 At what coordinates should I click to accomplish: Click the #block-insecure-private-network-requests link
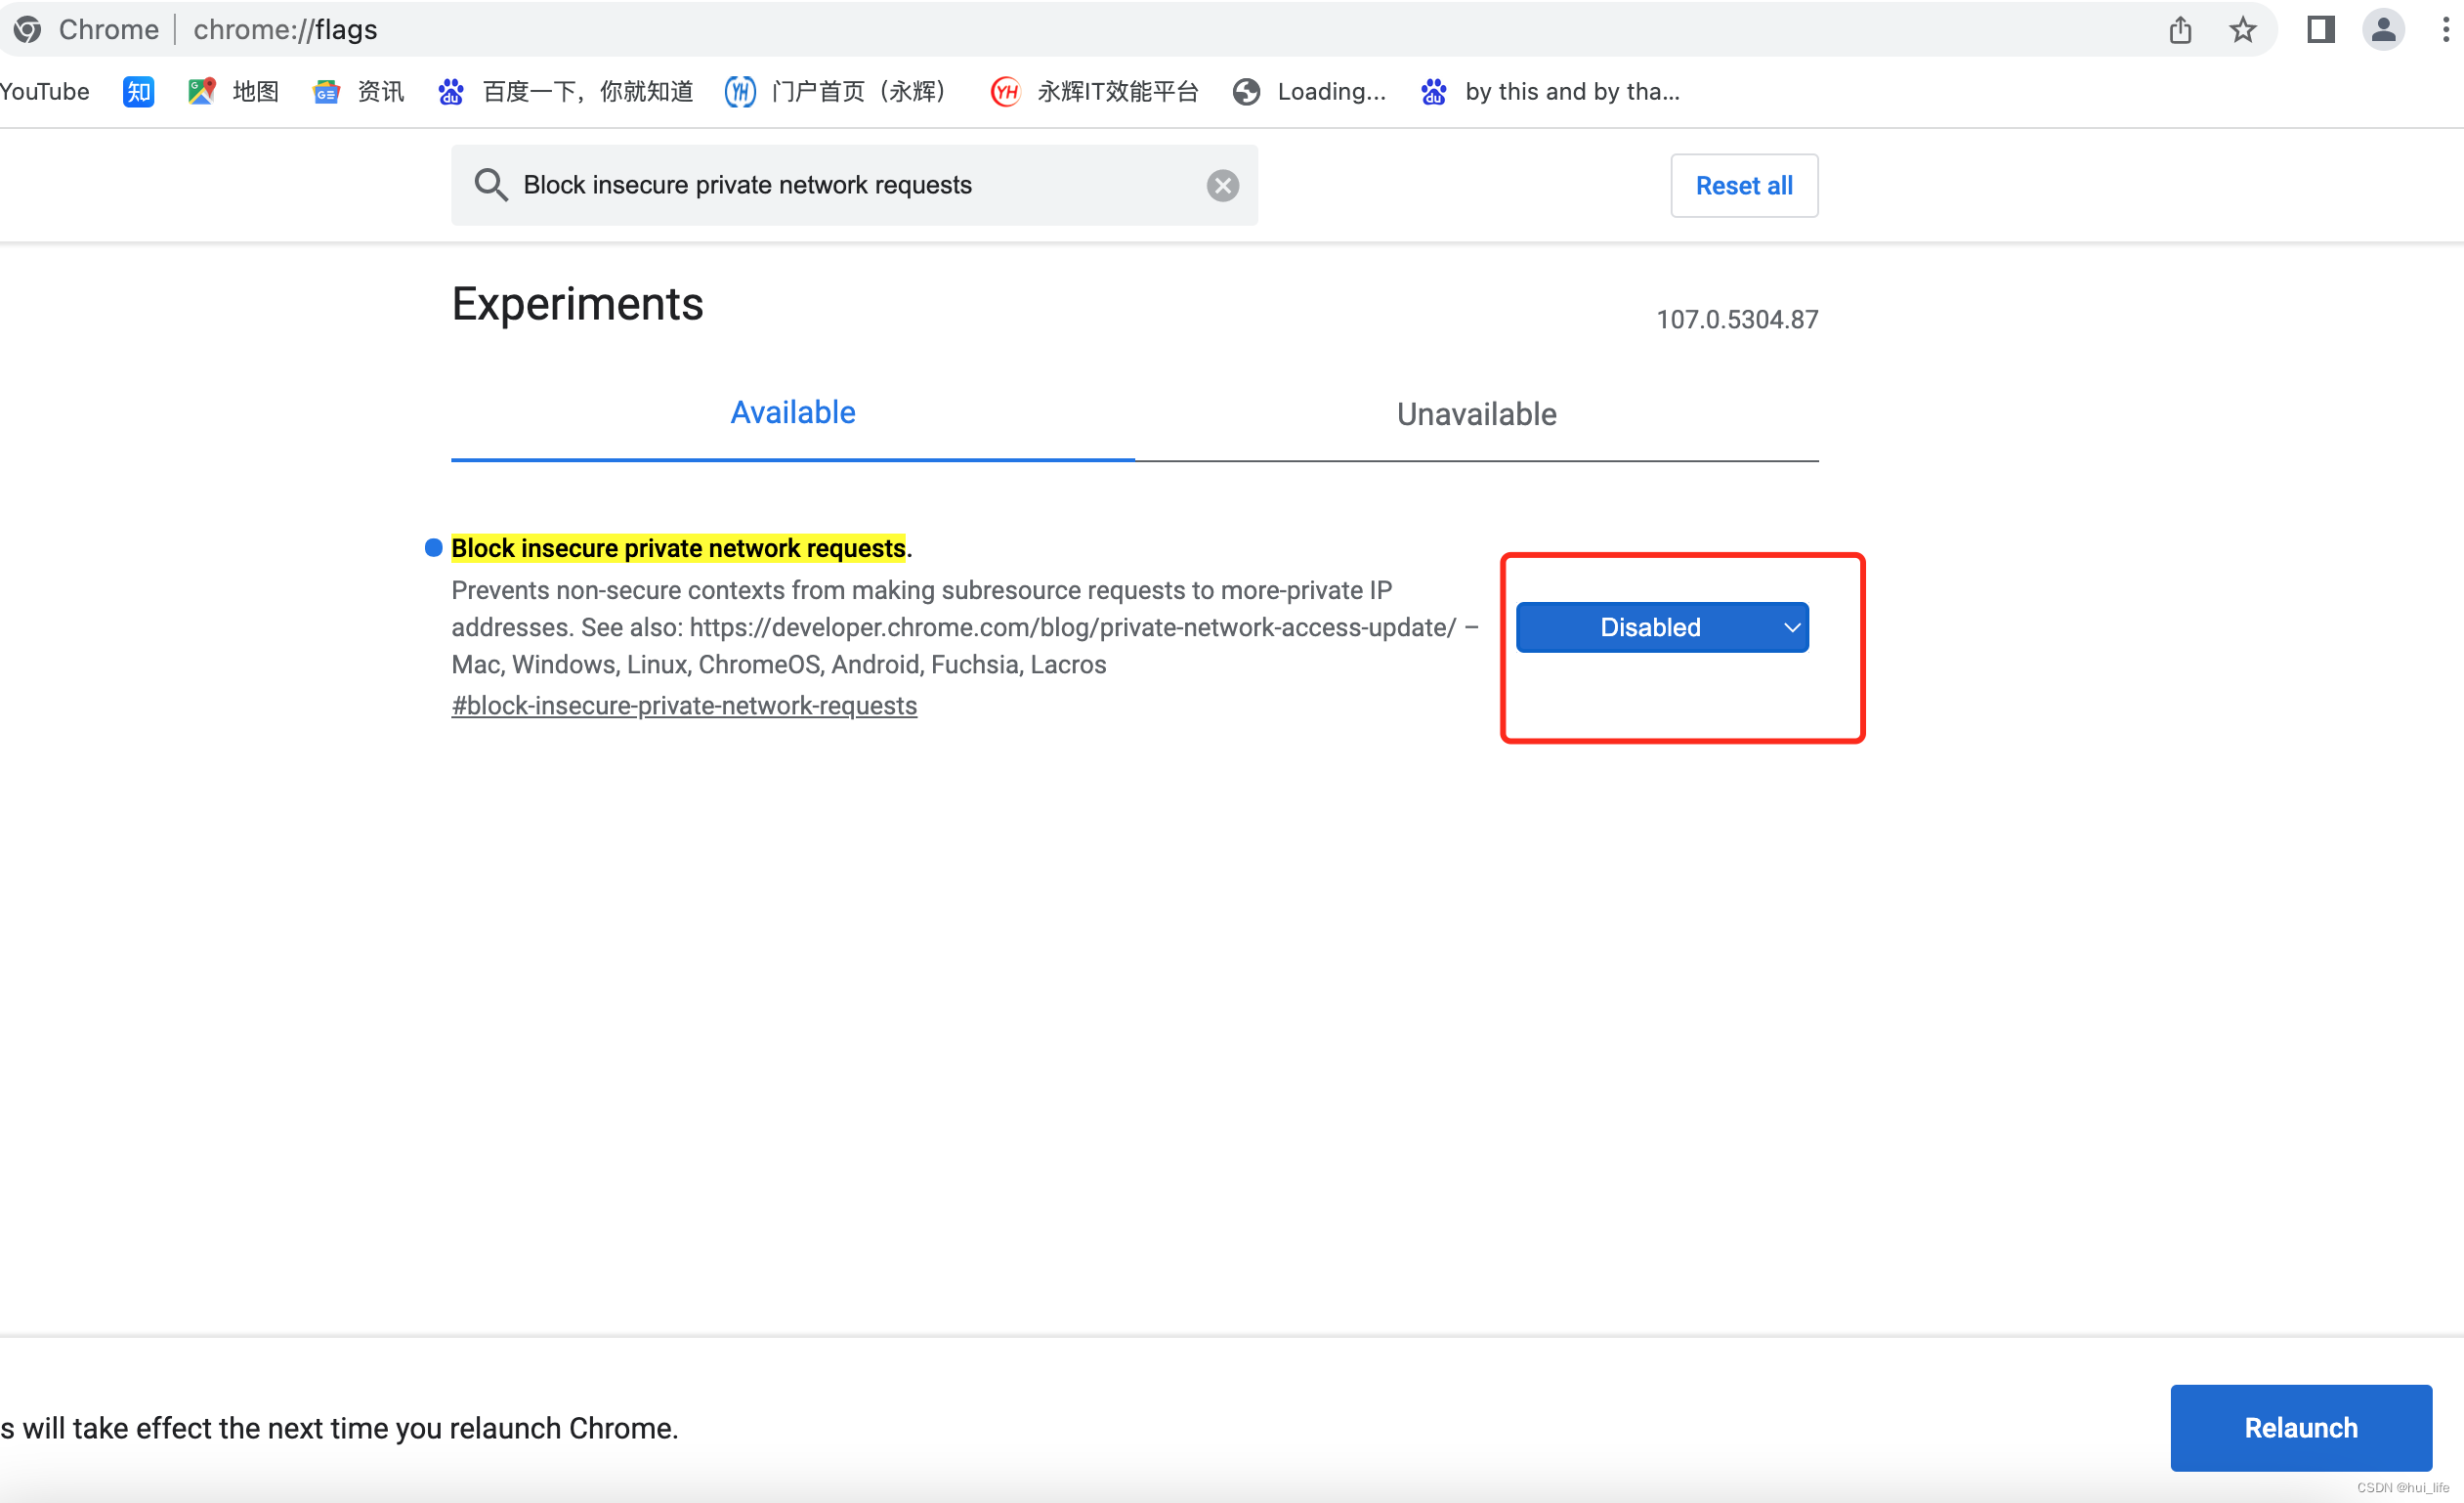(x=683, y=706)
